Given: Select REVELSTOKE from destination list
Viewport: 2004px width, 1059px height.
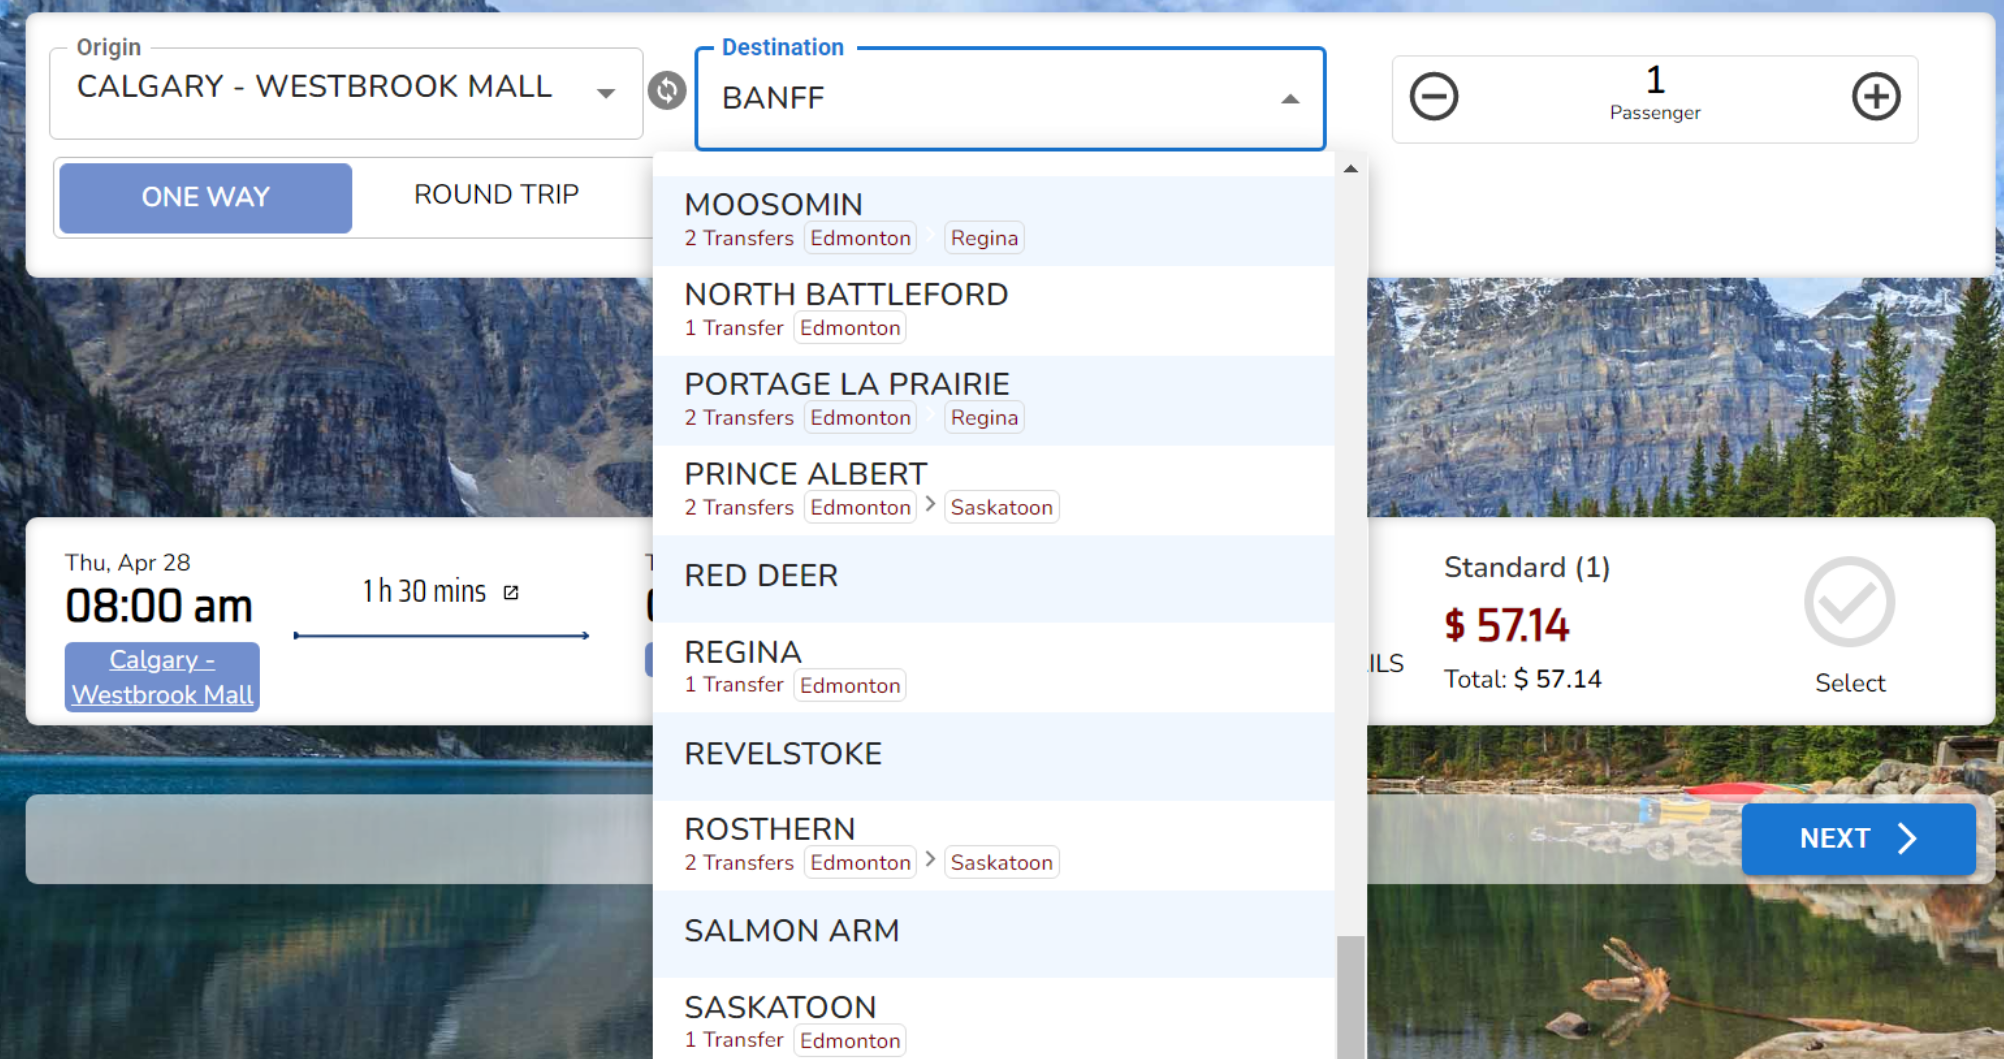Looking at the screenshot, I should pyautogui.click(x=994, y=756).
